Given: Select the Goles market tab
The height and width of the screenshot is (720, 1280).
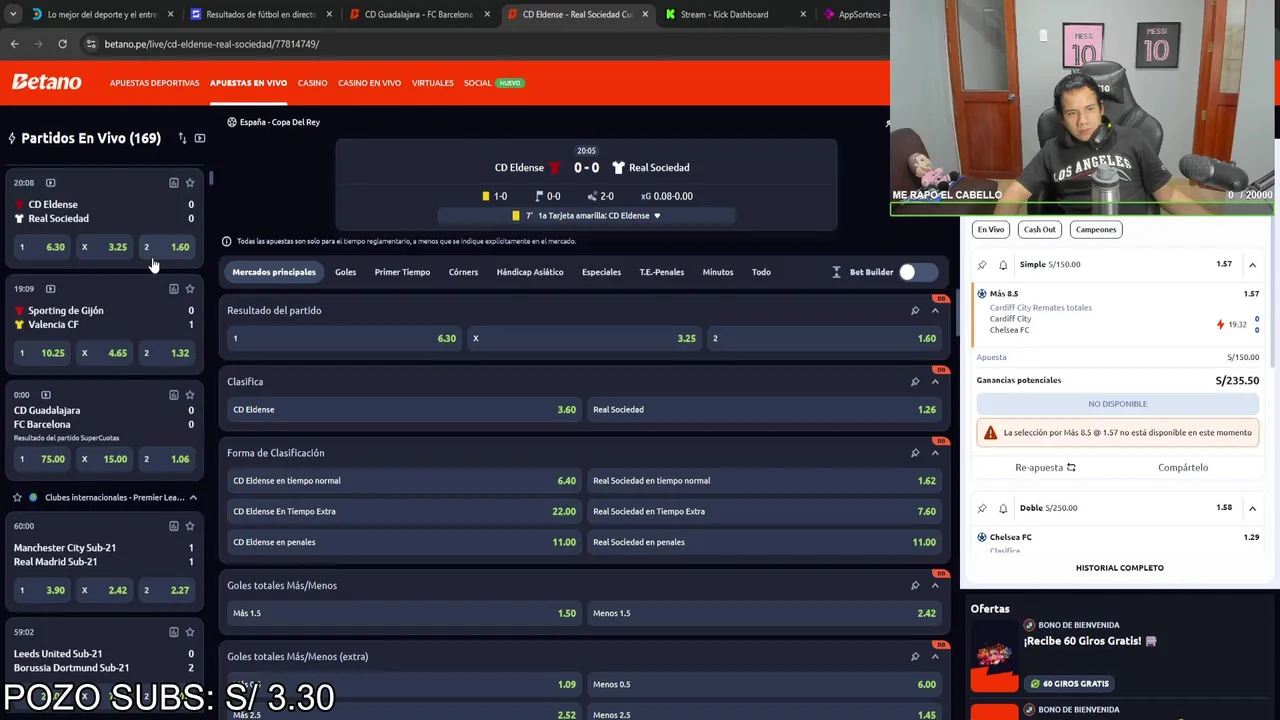Looking at the screenshot, I should click(345, 272).
